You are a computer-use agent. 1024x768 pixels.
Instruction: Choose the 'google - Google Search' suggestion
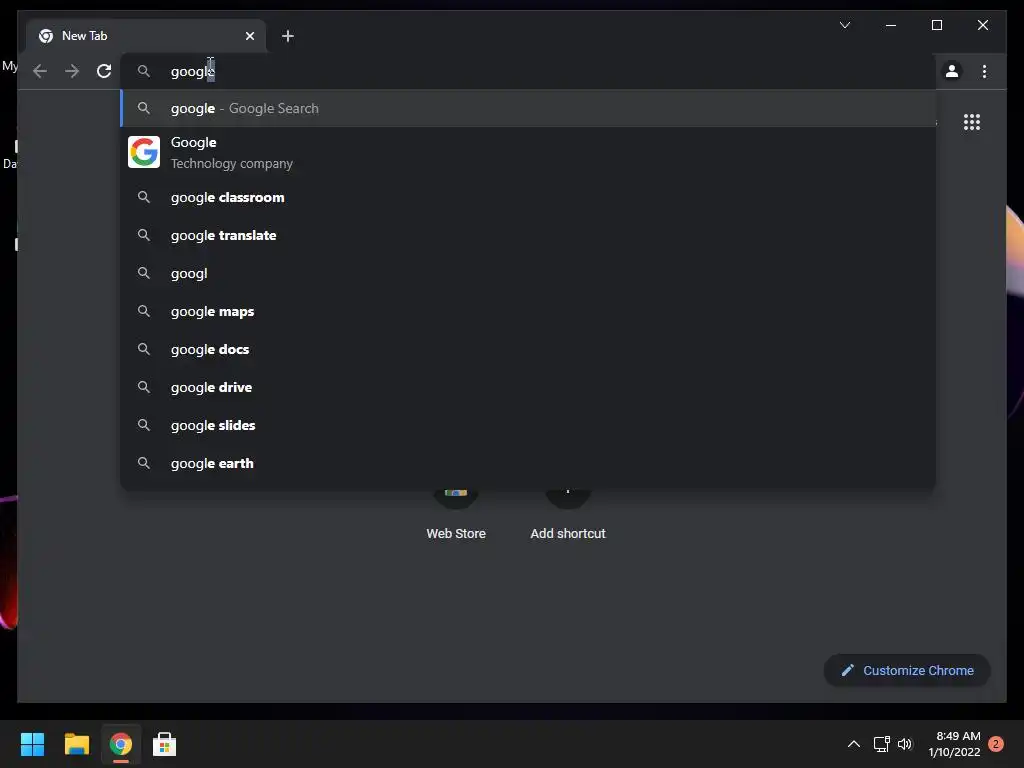[x=528, y=108]
